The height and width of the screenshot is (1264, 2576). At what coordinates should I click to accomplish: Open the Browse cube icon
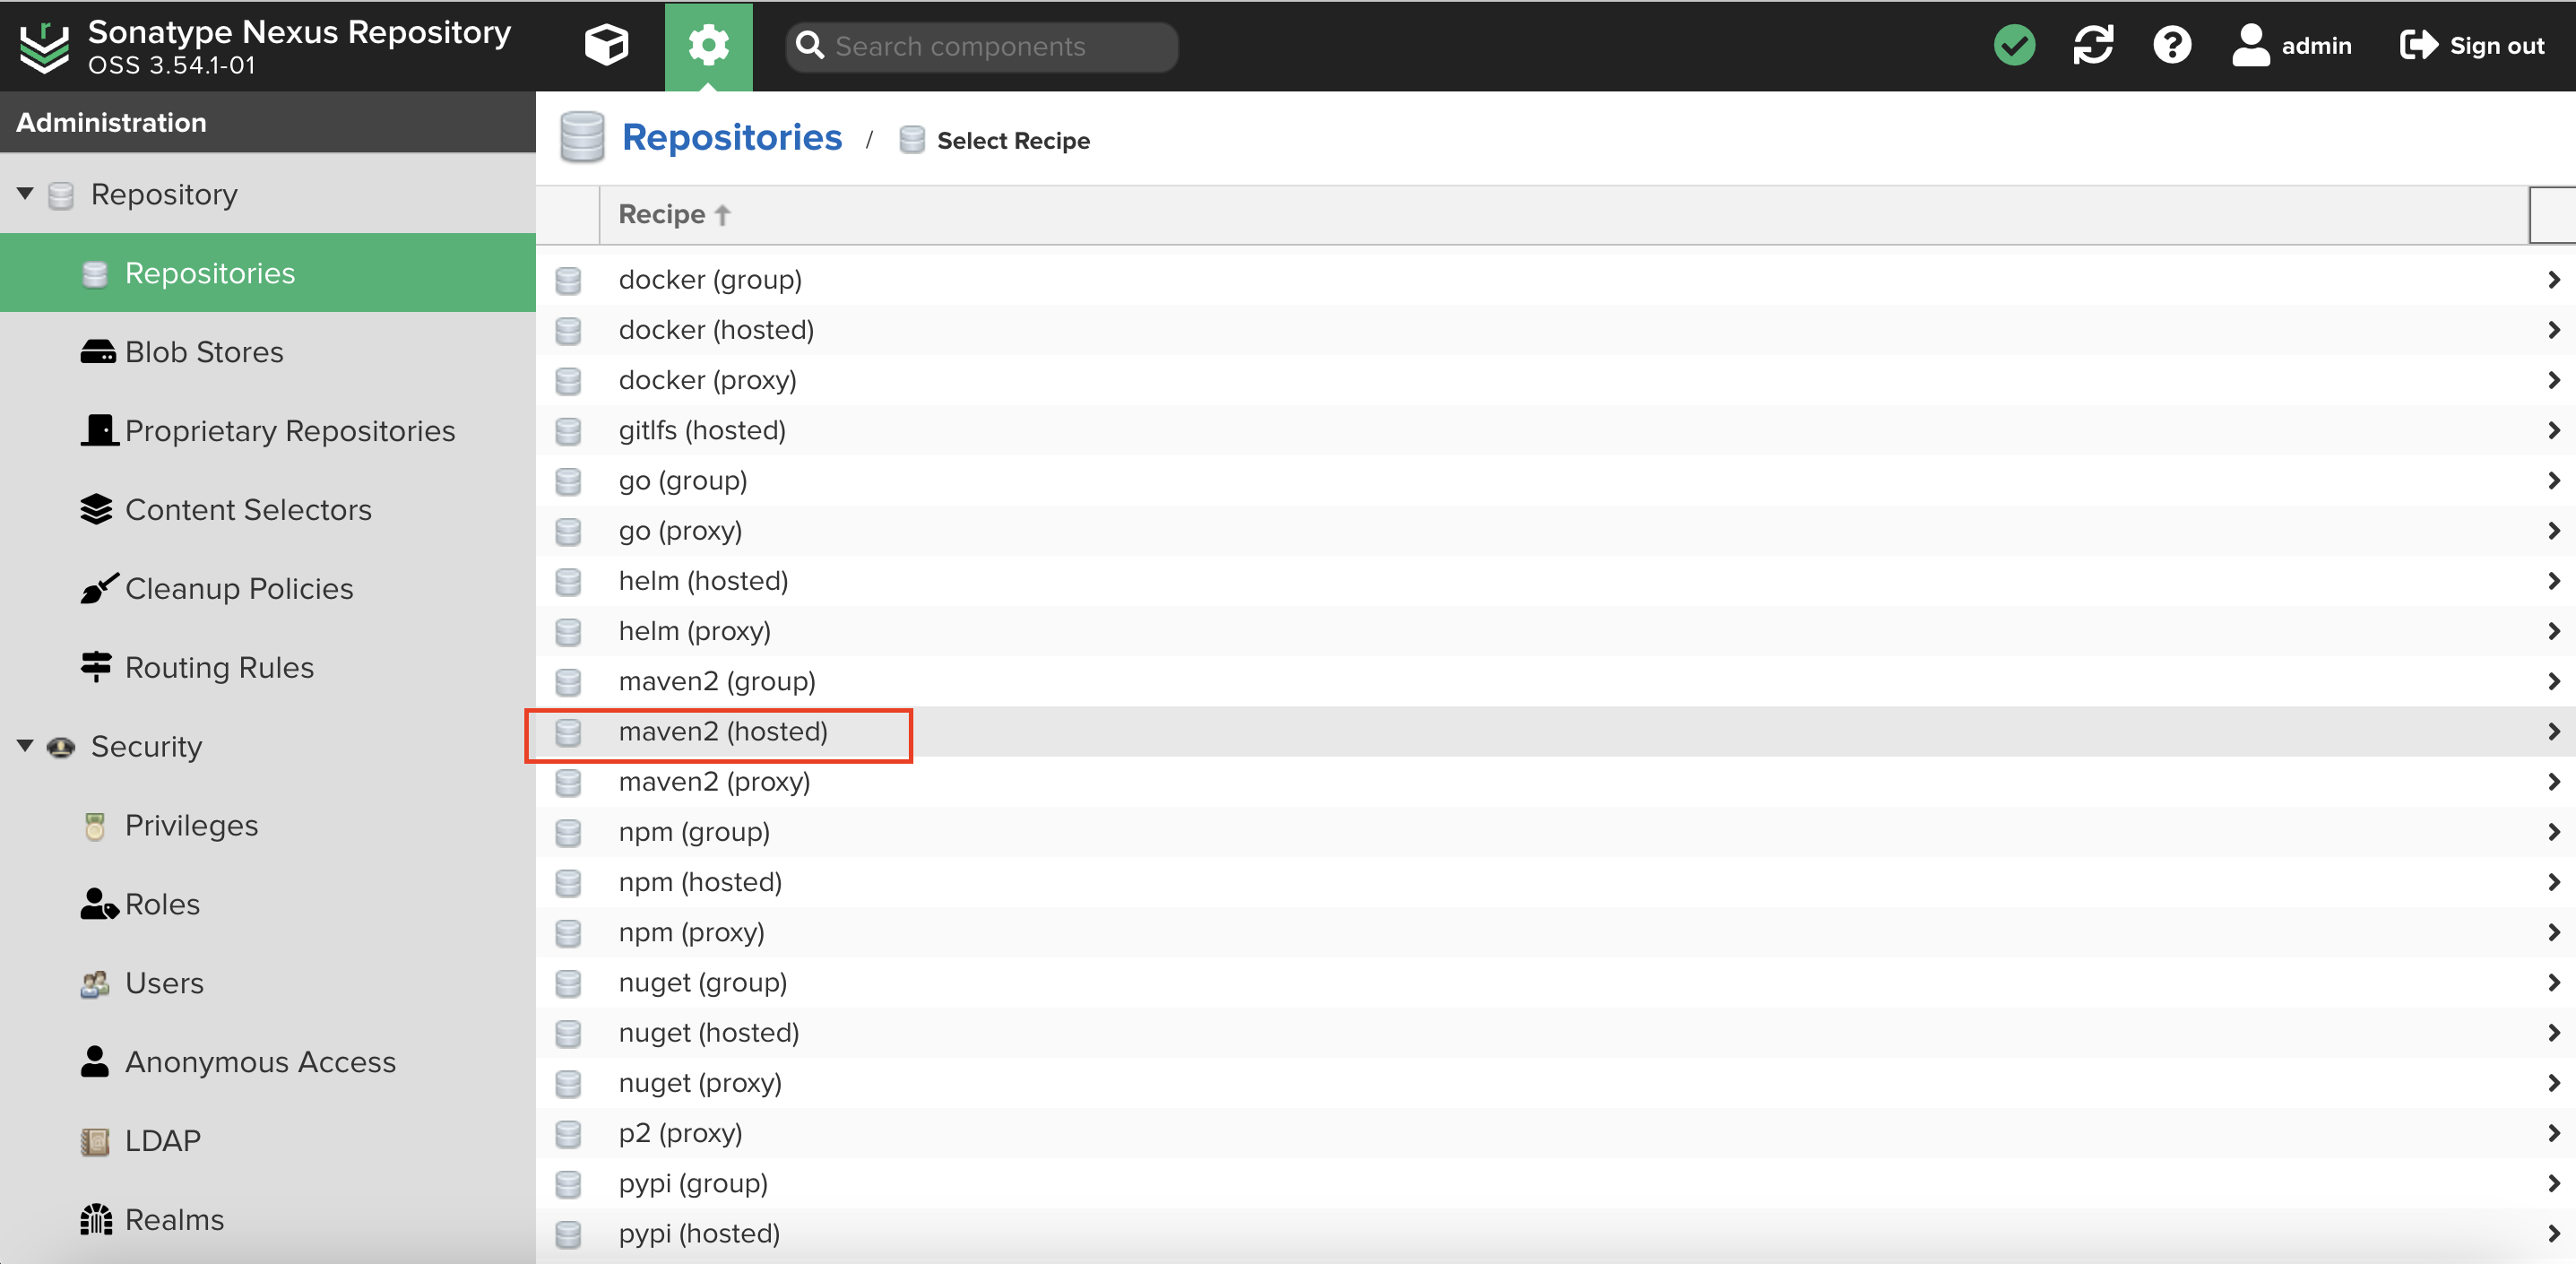pyautogui.click(x=606, y=46)
